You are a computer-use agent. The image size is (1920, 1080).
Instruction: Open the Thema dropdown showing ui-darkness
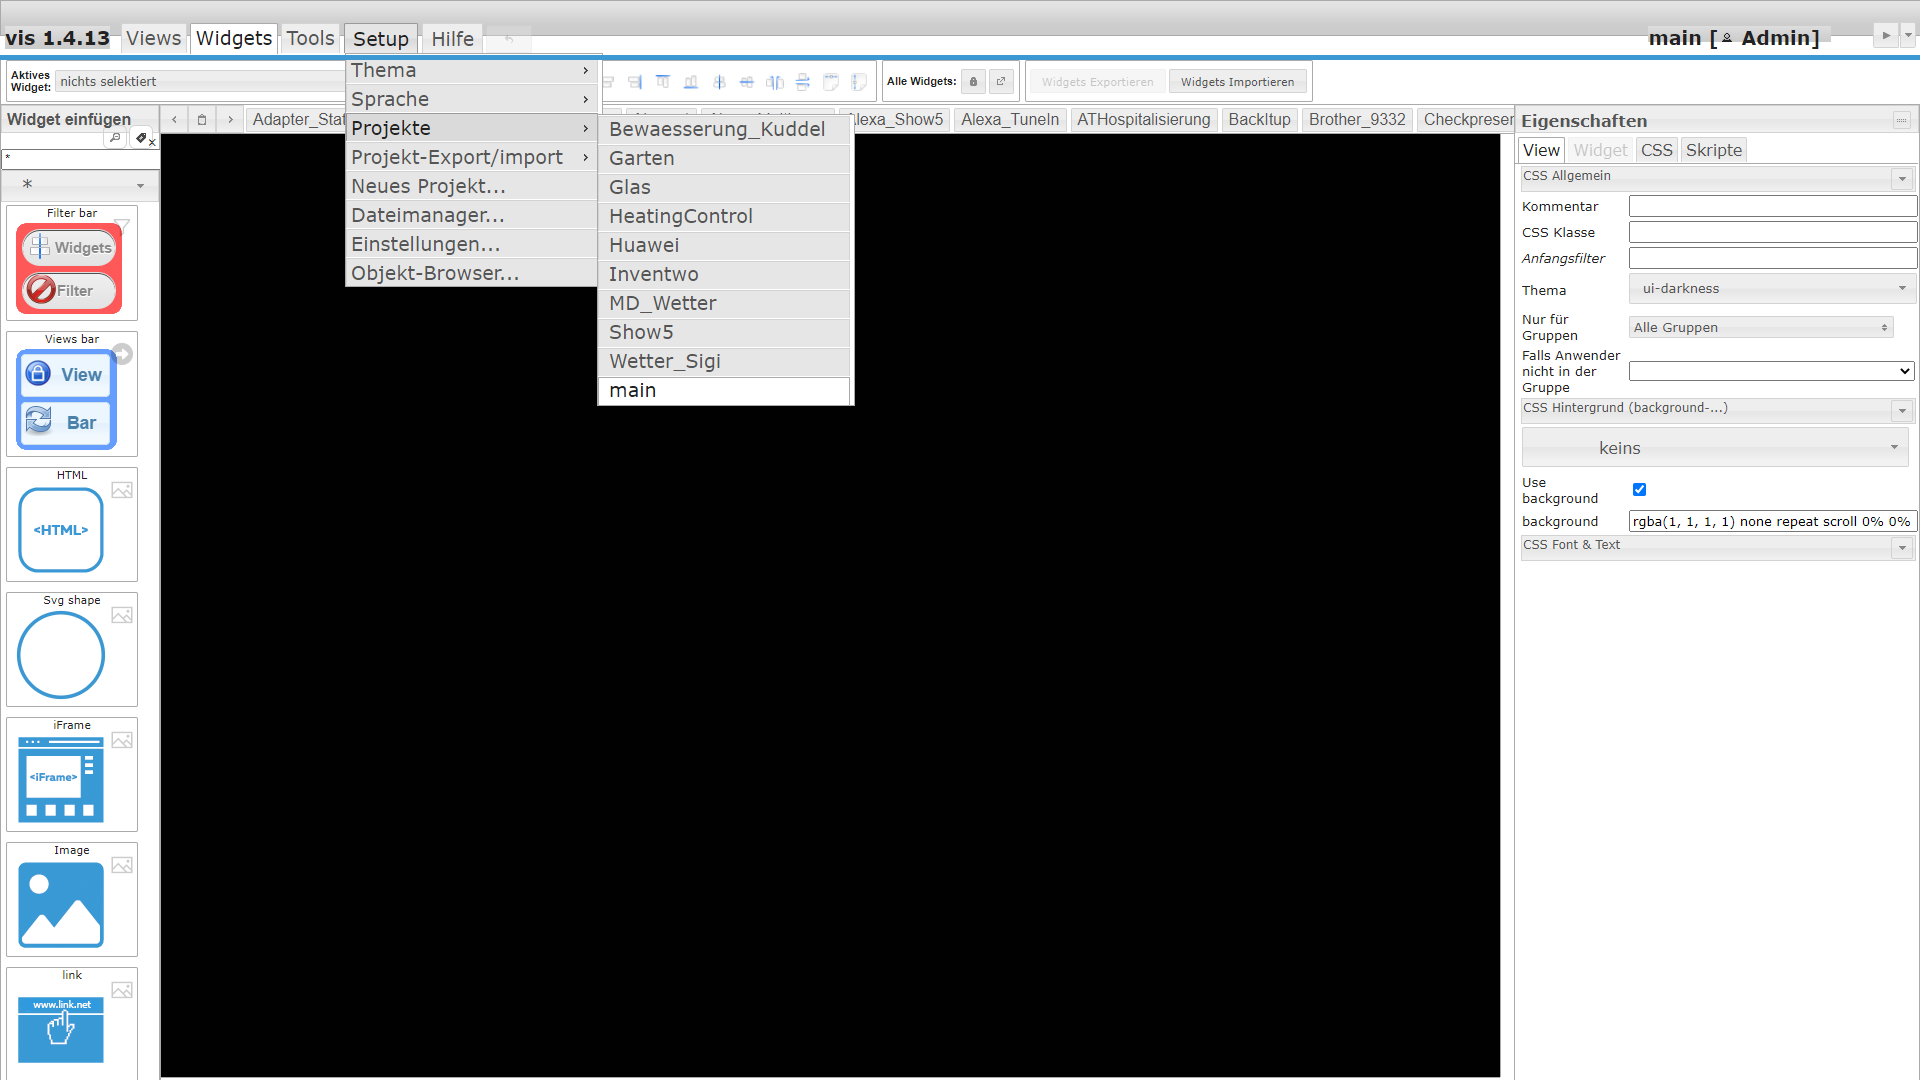pos(1771,288)
